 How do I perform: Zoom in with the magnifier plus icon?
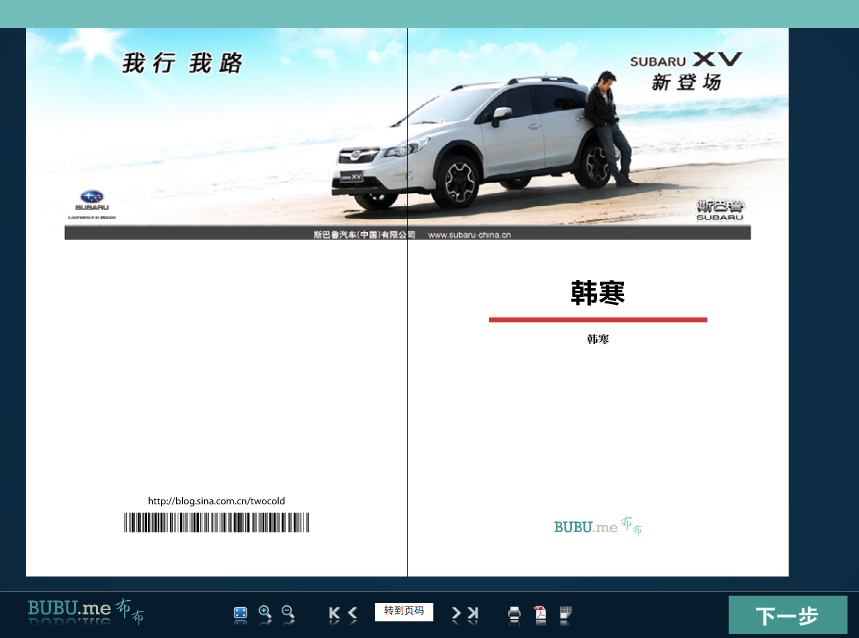pos(265,612)
